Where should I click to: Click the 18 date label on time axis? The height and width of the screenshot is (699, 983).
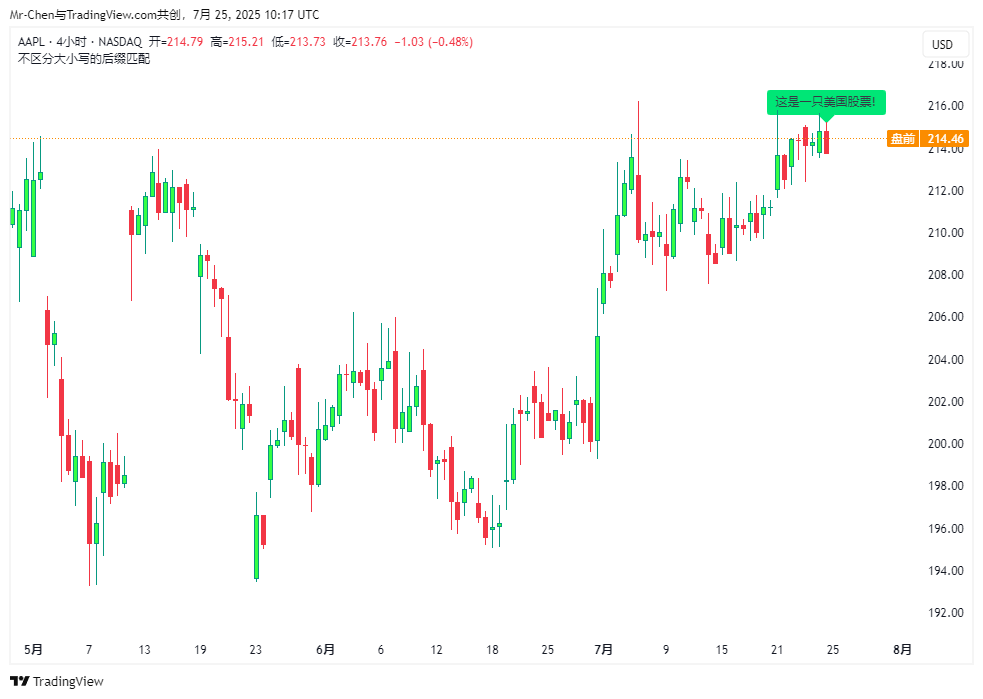tap(492, 649)
